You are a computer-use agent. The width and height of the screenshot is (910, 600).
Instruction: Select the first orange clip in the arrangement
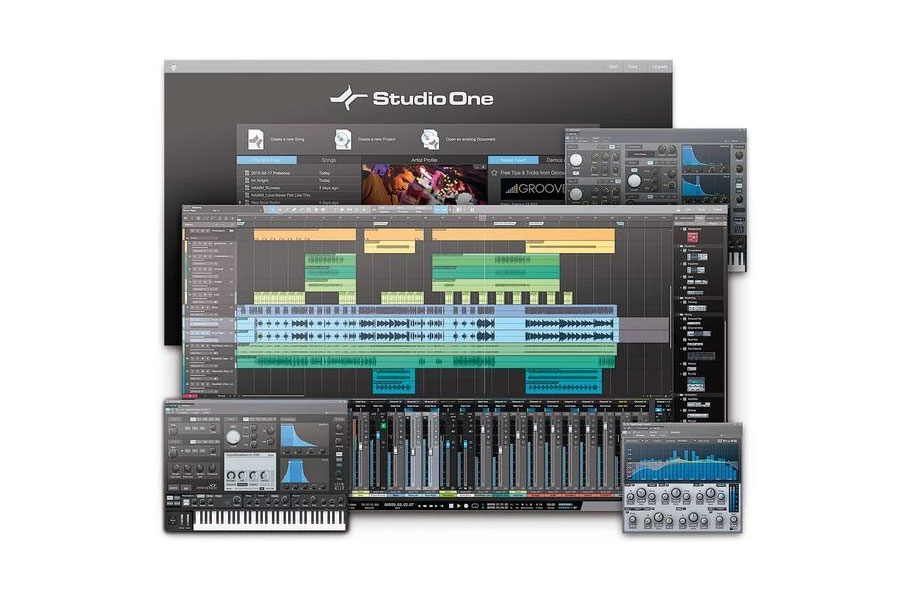coord(305,234)
